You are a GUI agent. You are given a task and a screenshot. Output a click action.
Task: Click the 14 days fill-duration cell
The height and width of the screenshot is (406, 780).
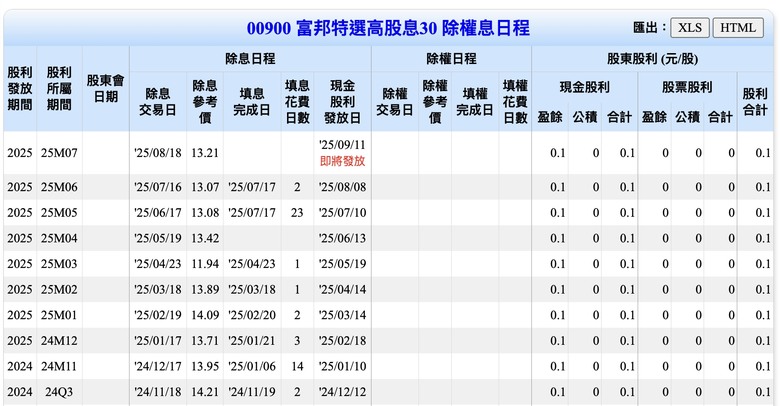pos(297,366)
